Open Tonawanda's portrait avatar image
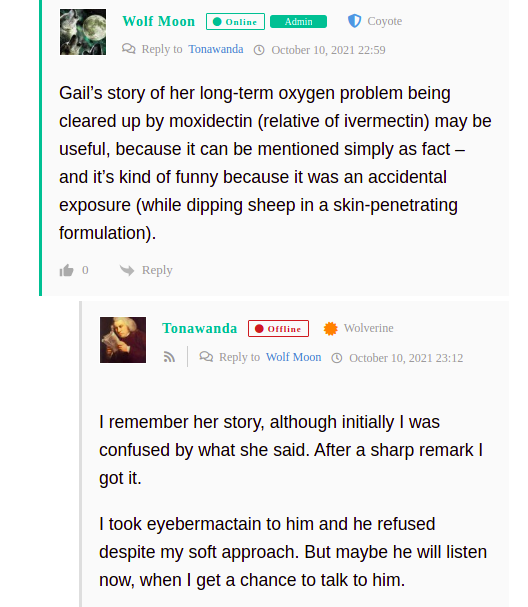Viewport: 528px width, 607px height. point(123,340)
